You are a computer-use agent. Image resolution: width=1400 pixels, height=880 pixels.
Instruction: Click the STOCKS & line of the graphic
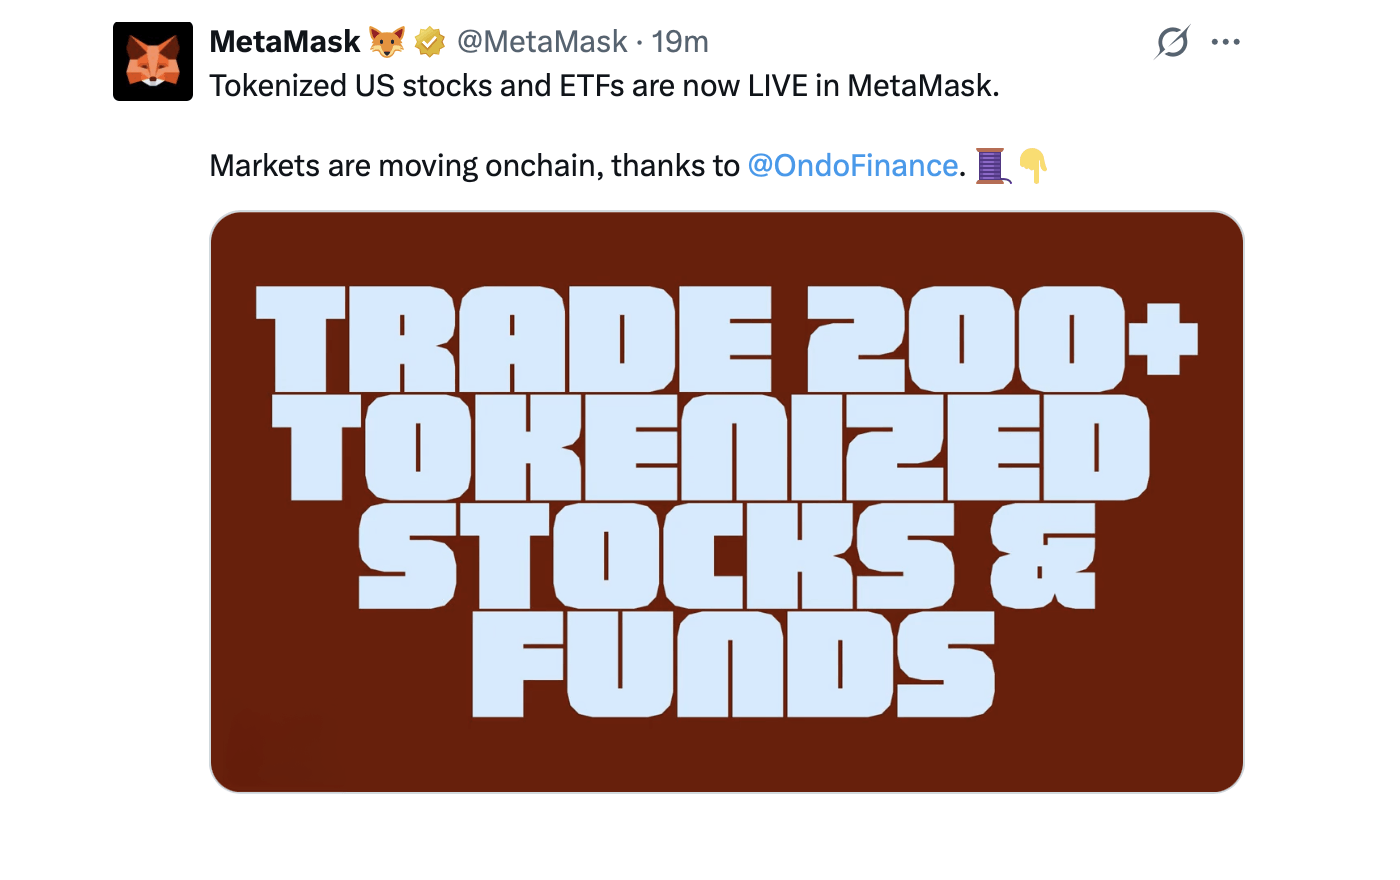725,555
